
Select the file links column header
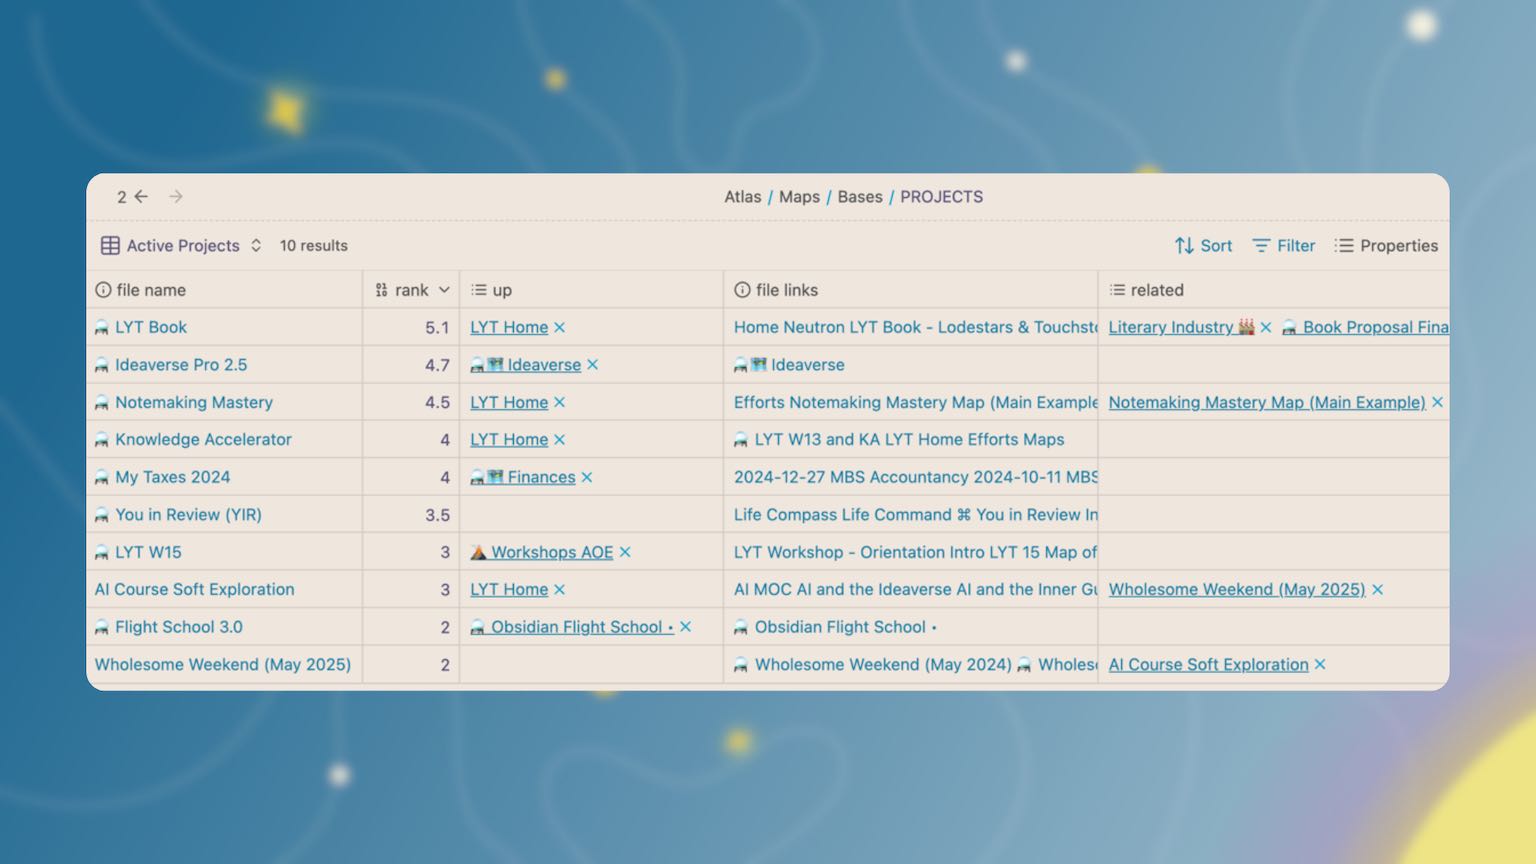point(910,290)
